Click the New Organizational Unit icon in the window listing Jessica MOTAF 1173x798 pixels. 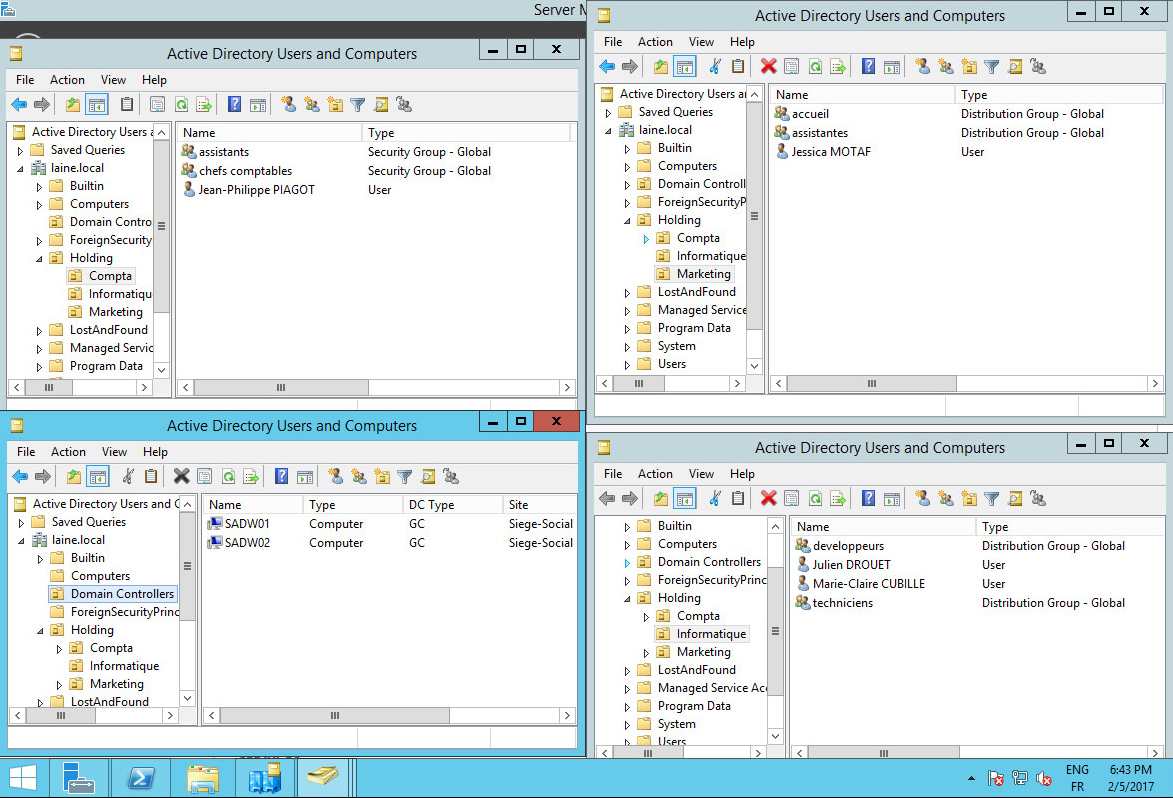(x=969, y=67)
